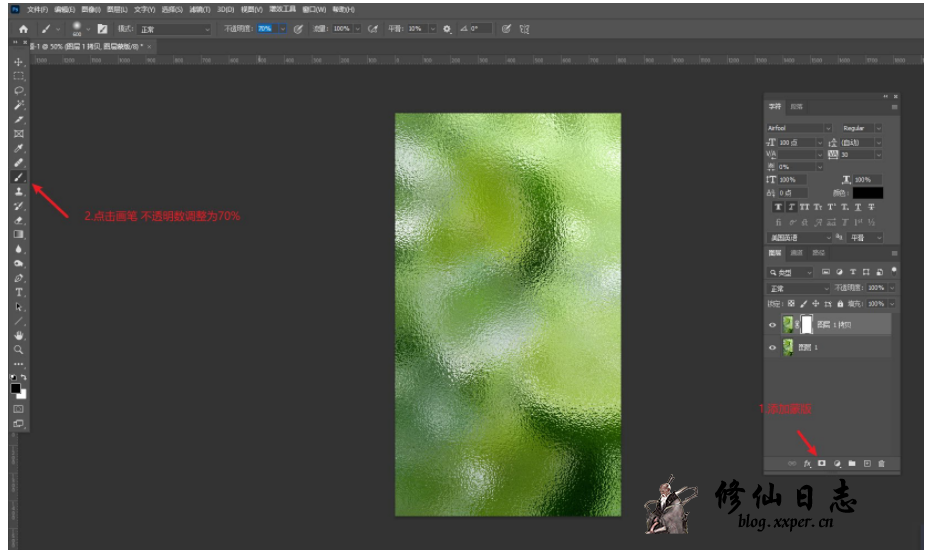
Task: Toggle visibility of 图层 1 layer
Action: [772, 347]
